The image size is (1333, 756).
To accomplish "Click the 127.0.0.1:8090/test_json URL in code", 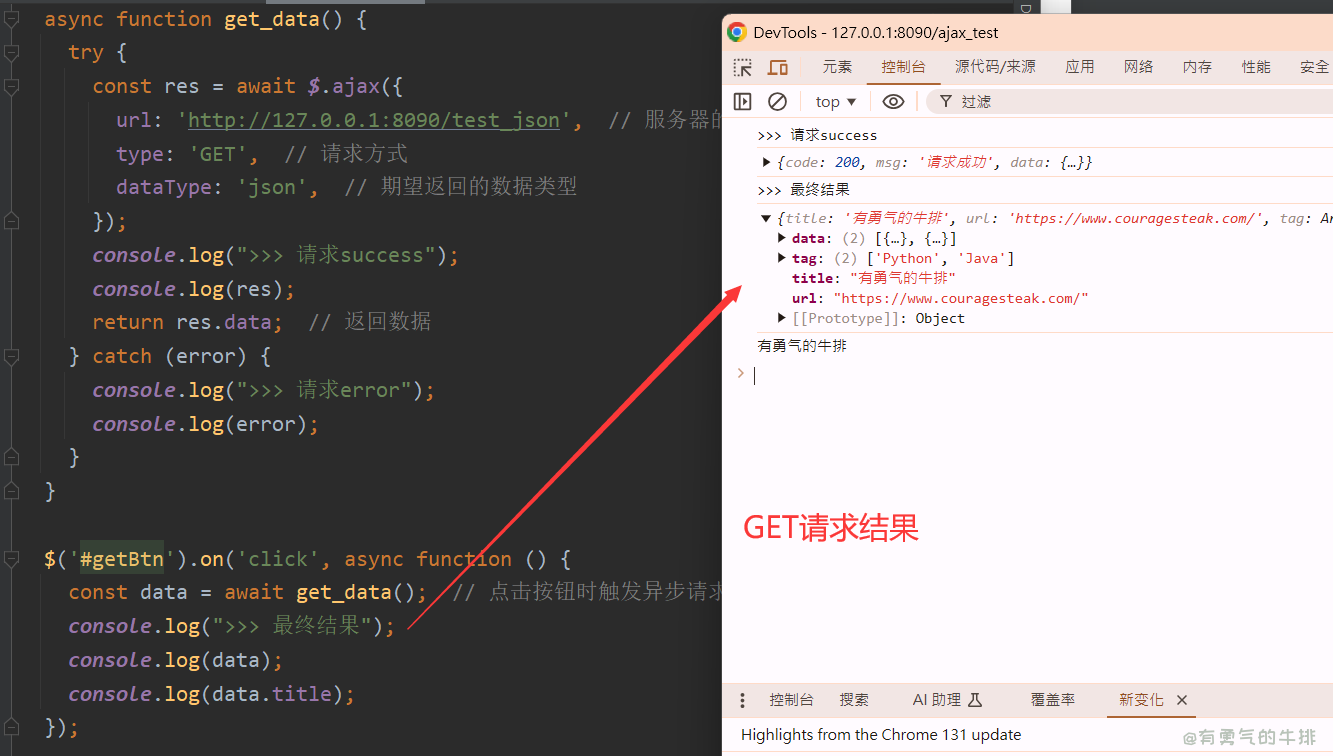I will tap(373, 120).
